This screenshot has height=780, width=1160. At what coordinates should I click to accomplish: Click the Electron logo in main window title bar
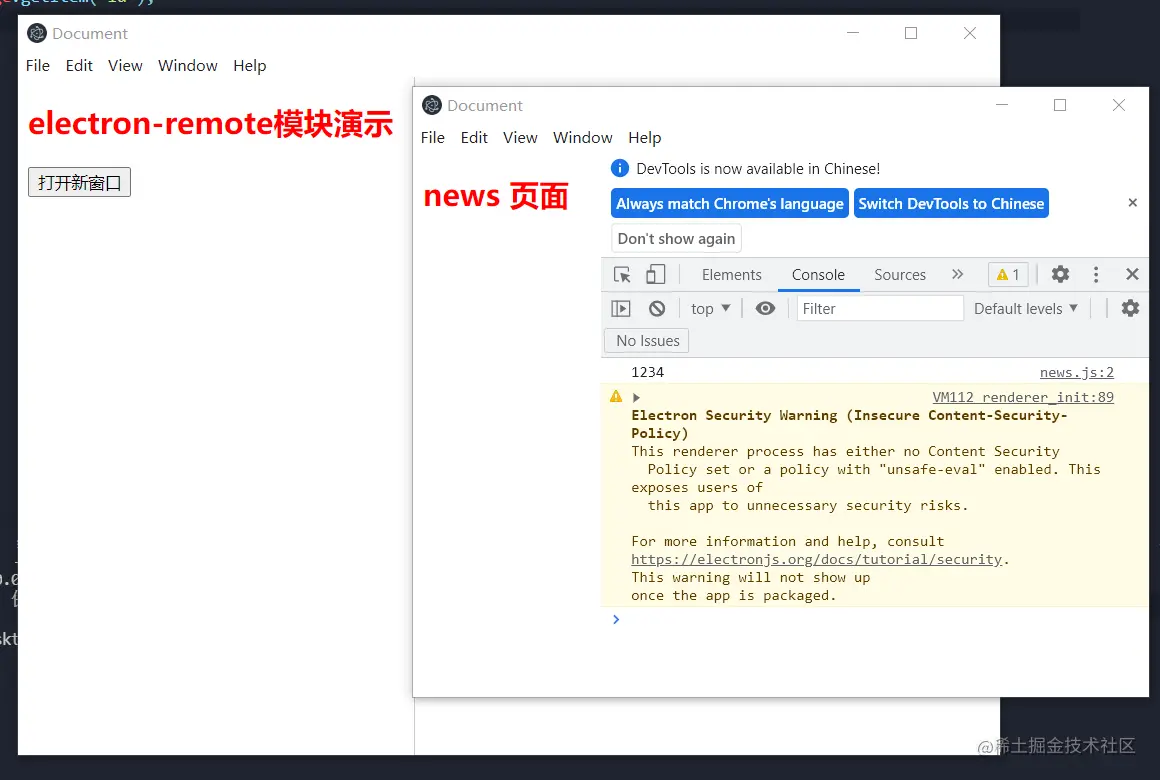pyautogui.click(x=36, y=33)
